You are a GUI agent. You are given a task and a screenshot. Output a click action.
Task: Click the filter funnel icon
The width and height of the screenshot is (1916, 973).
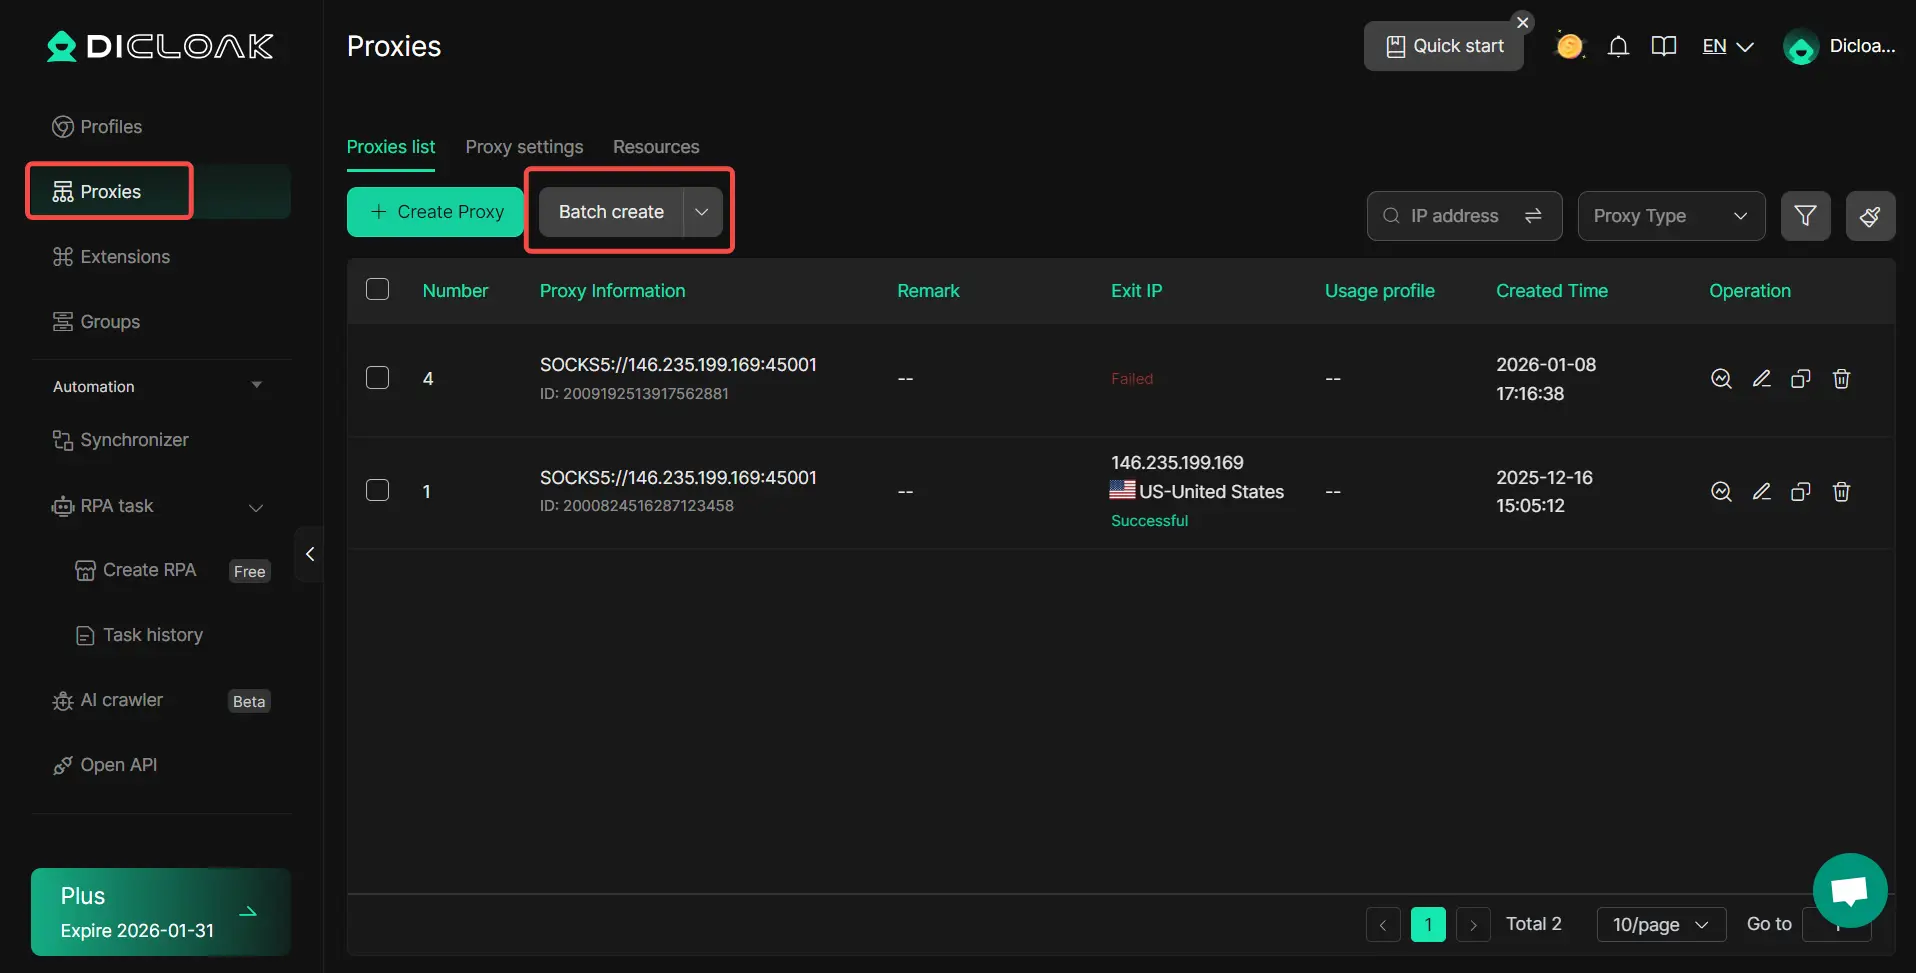pos(1805,216)
